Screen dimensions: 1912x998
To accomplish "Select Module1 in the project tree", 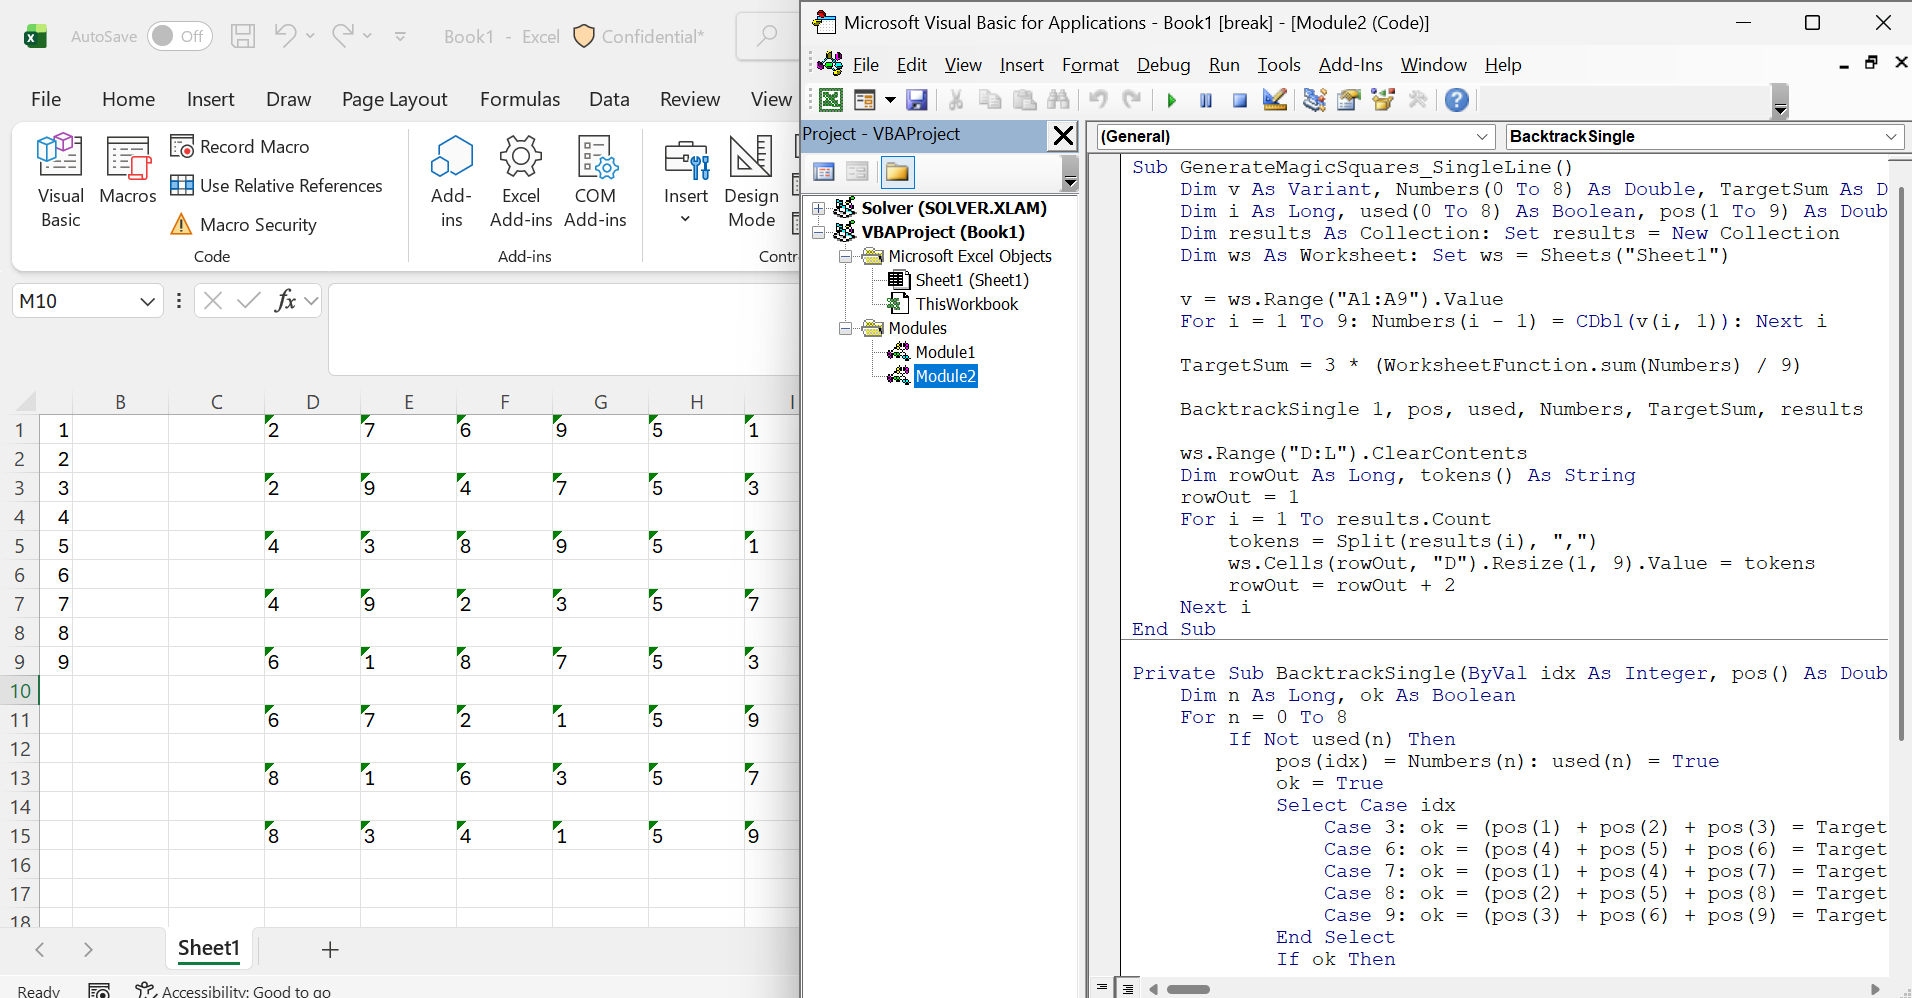I will point(944,352).
